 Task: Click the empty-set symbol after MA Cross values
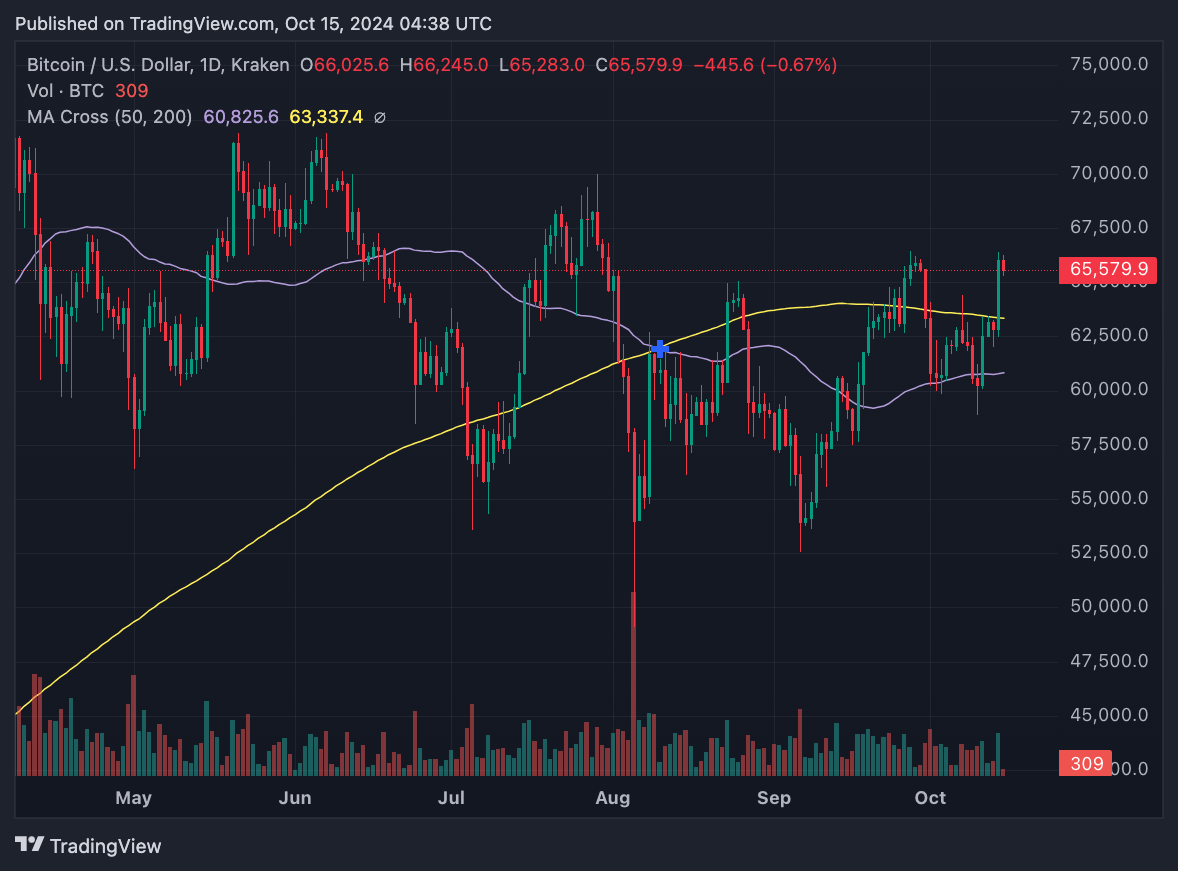(x=380, y=117)
